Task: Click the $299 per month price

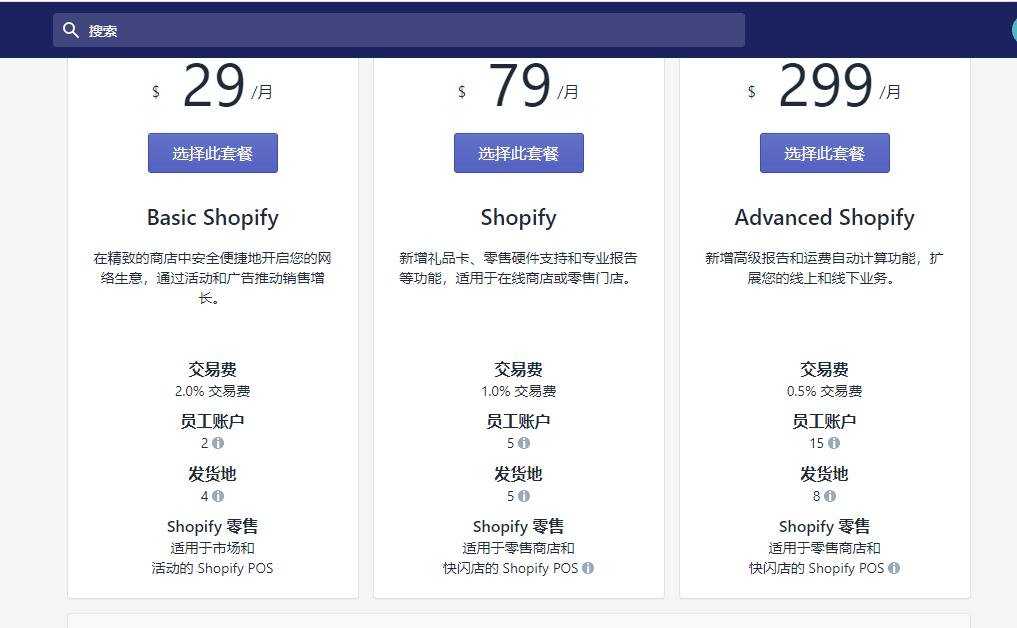Action: pyautogui.click(x=824, y=86)
